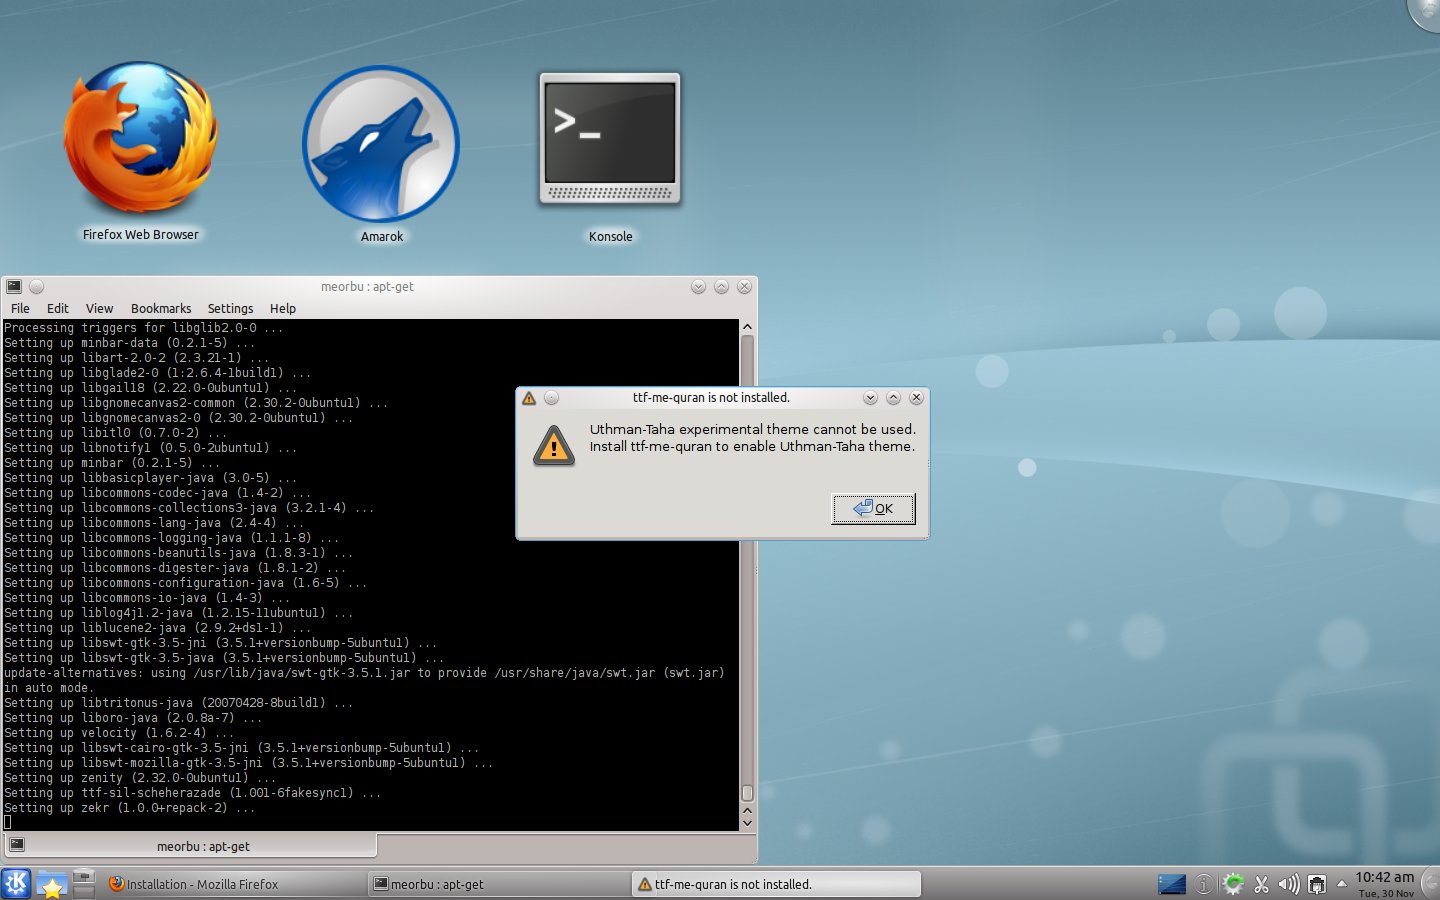The width and height of the screenshot is (1440, 900).
Task: Open the Bookmarks menu in Konsole
Action: click(x=161, y=308)
